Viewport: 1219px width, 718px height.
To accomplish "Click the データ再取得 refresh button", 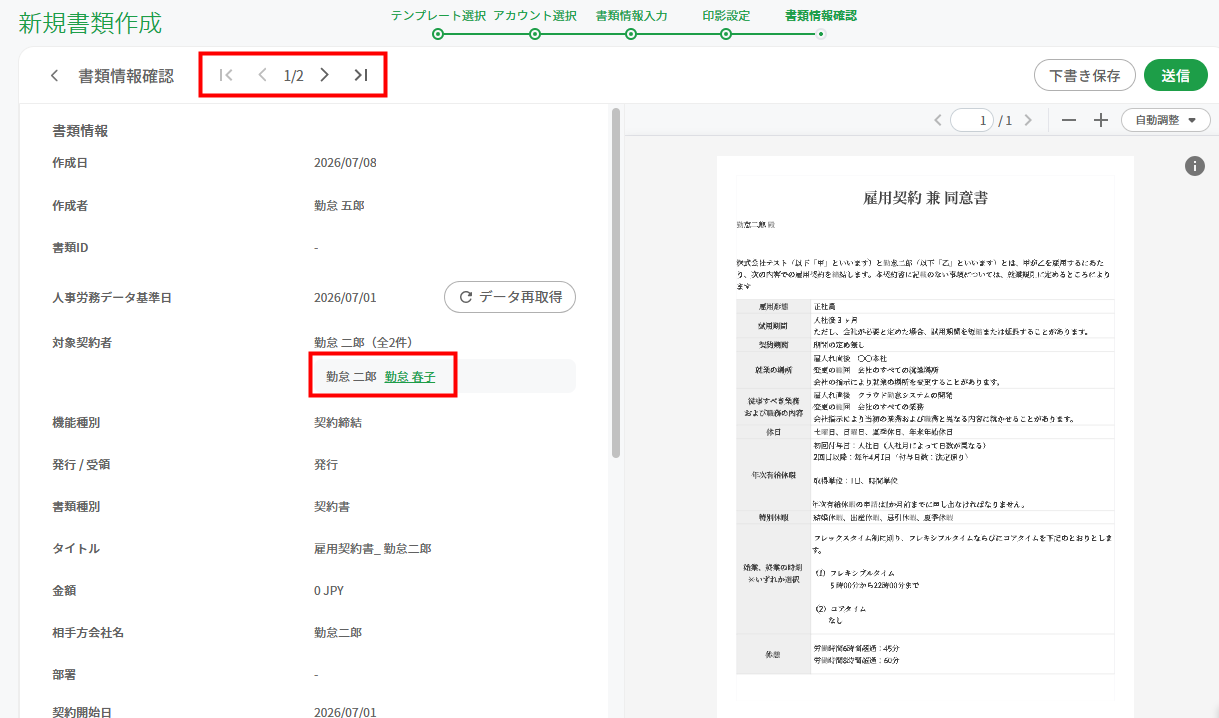I will [x=510, y=297].
